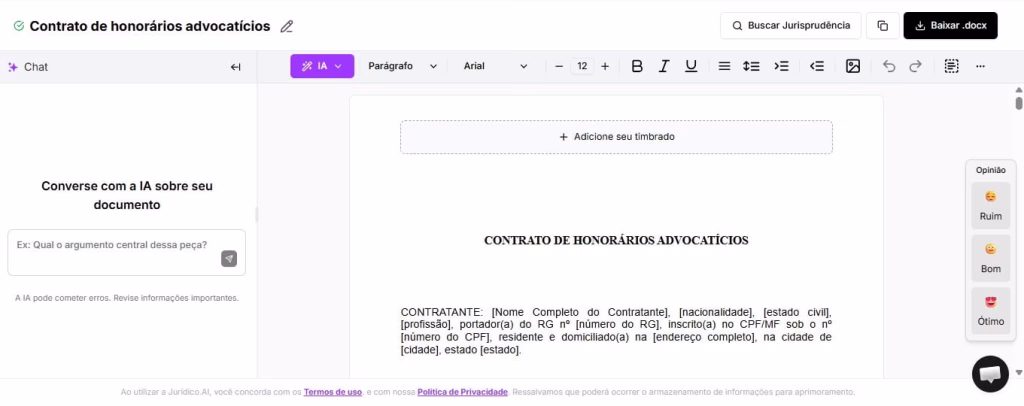Open the line spacing options

(x=751, y=66)
